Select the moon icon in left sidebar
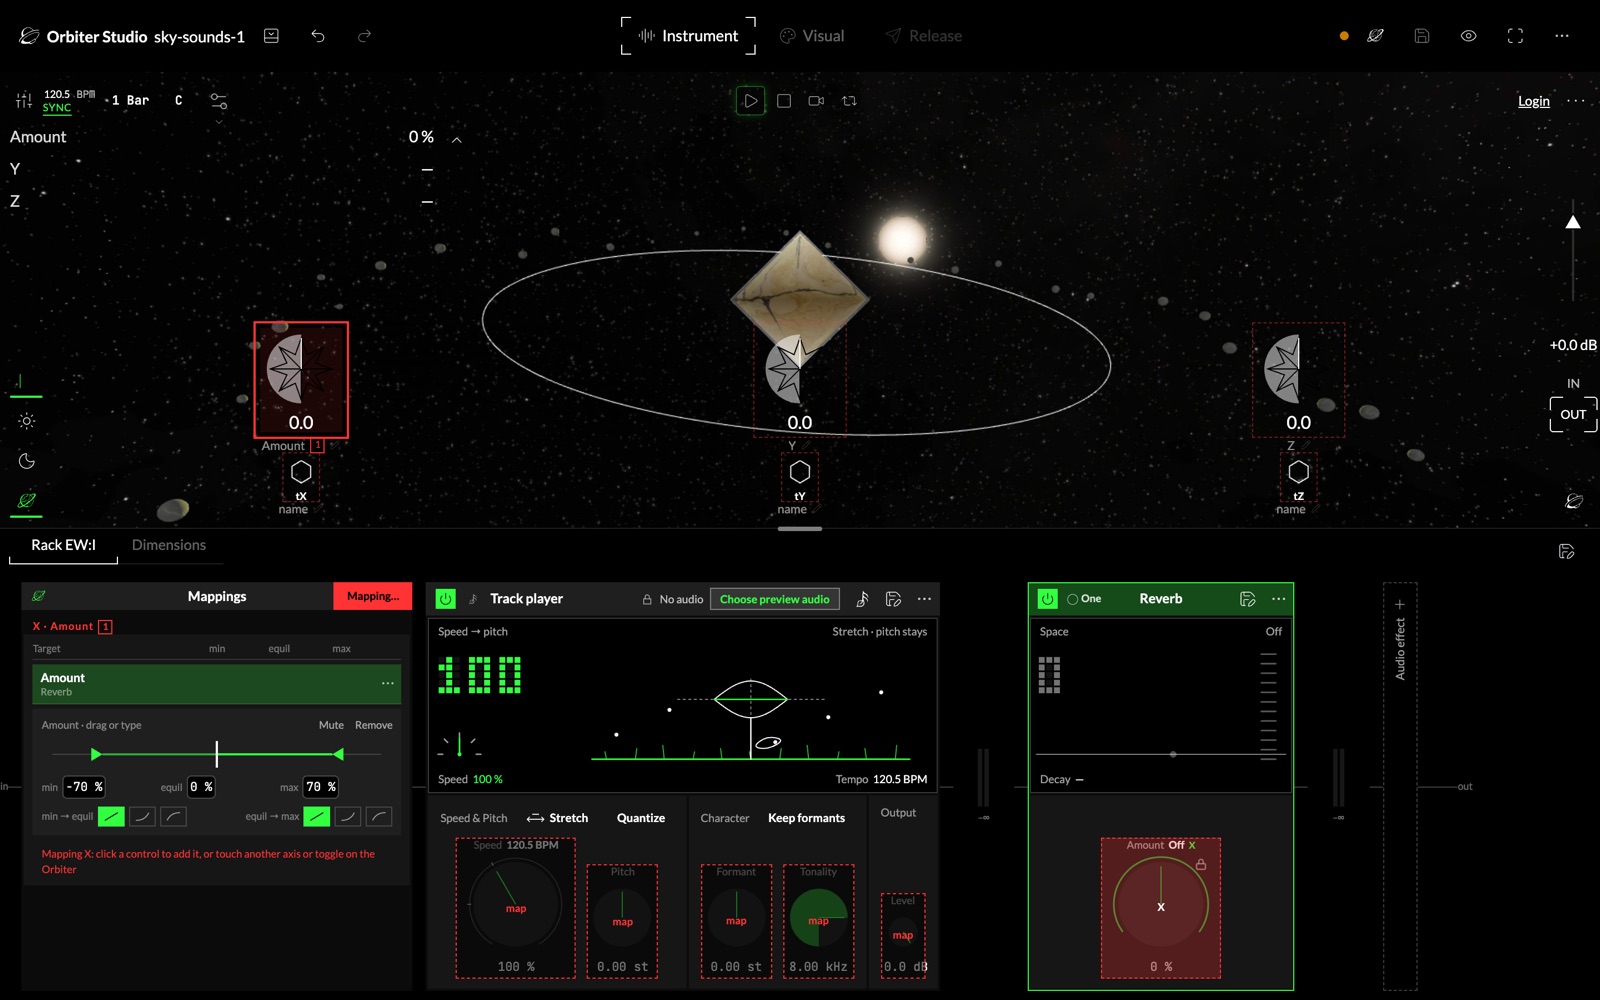This screenshot has height=1000, width=1600. pyautogui.click(x=27, y=461)
